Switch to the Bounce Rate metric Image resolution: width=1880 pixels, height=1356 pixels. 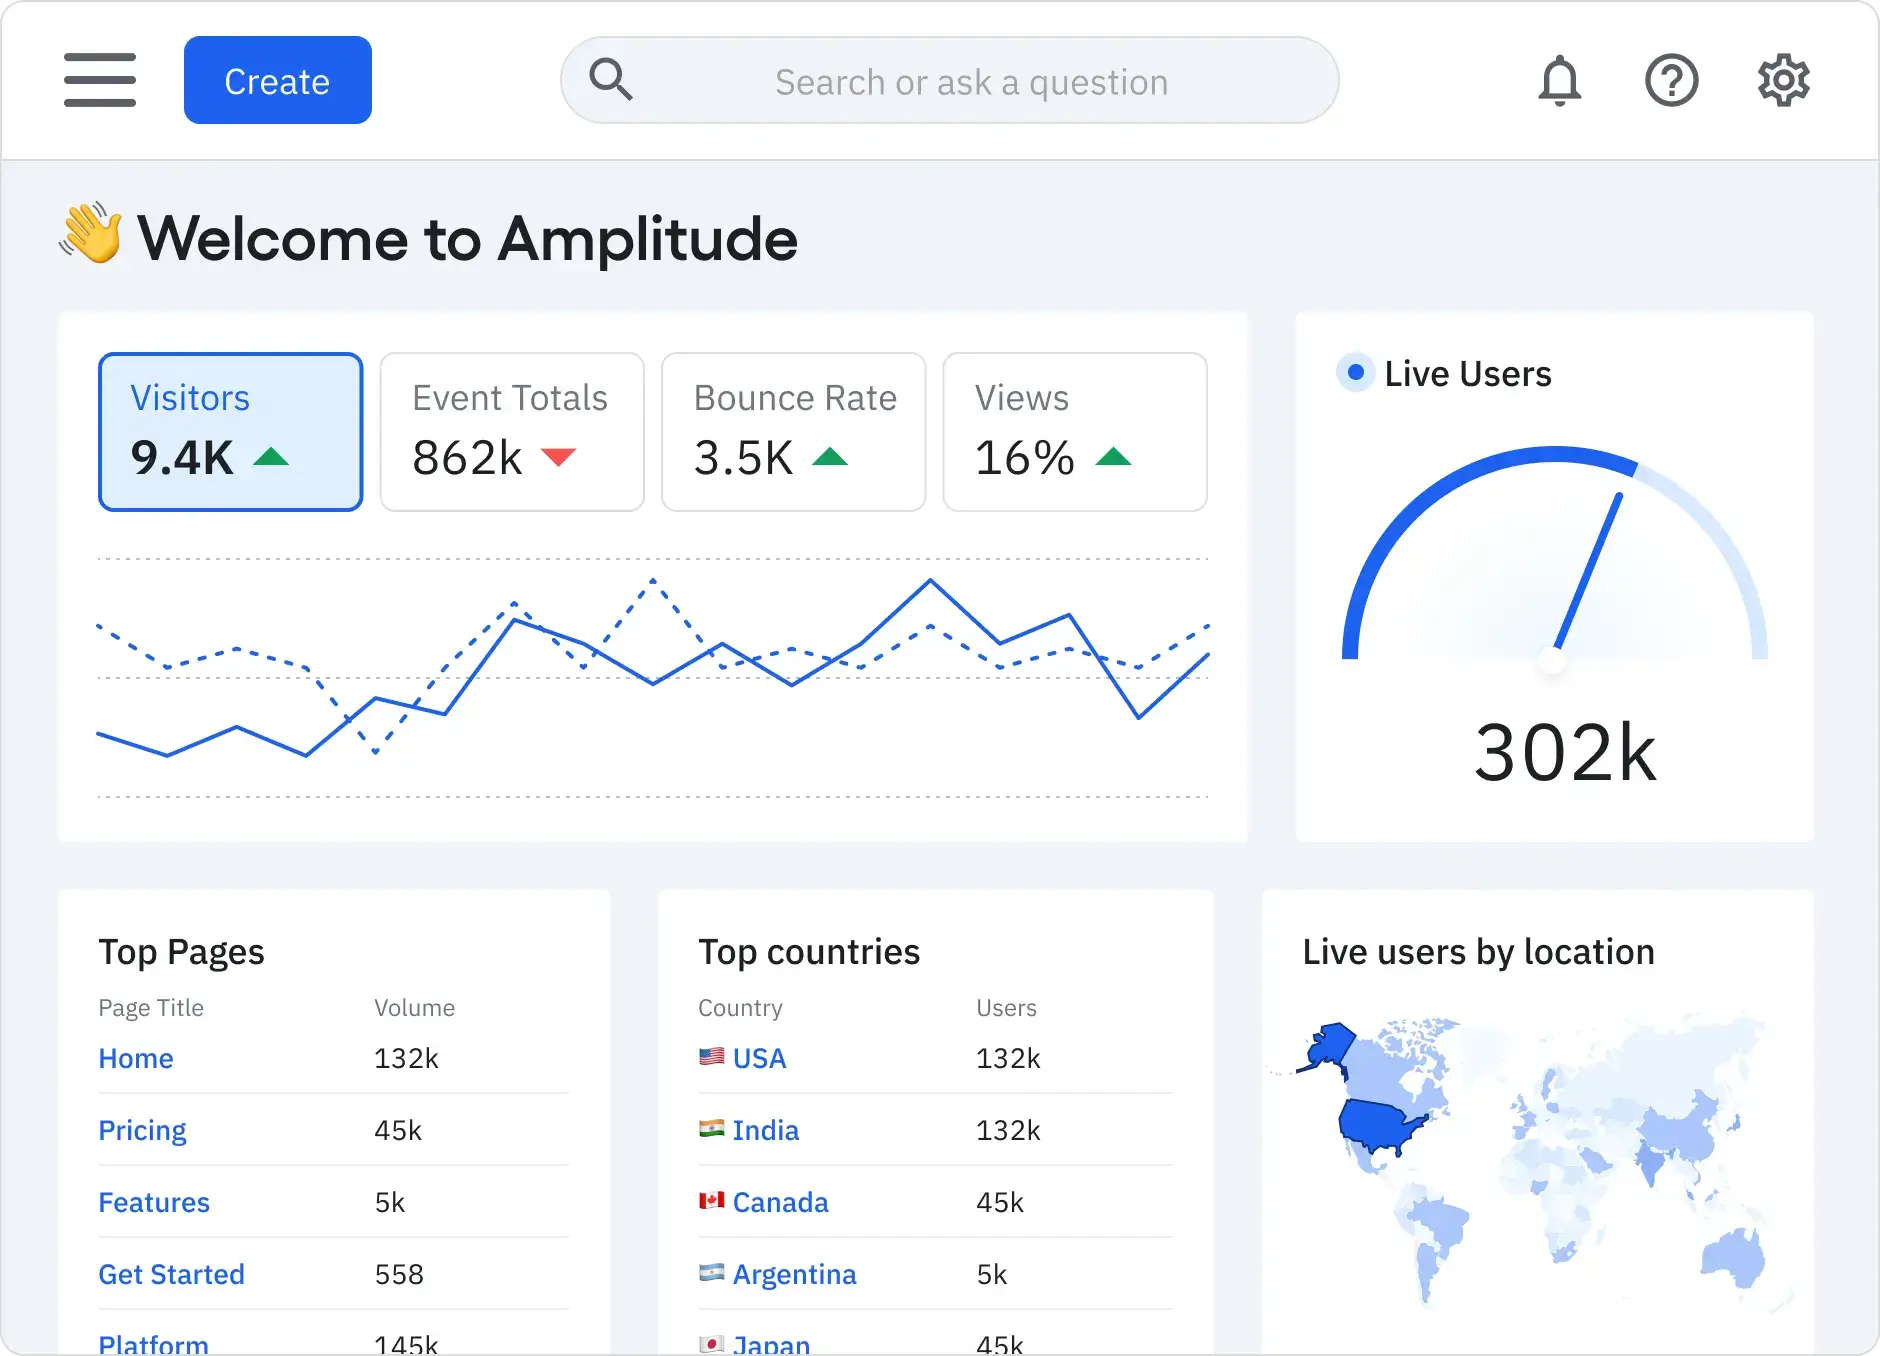(x=793, y=431)
